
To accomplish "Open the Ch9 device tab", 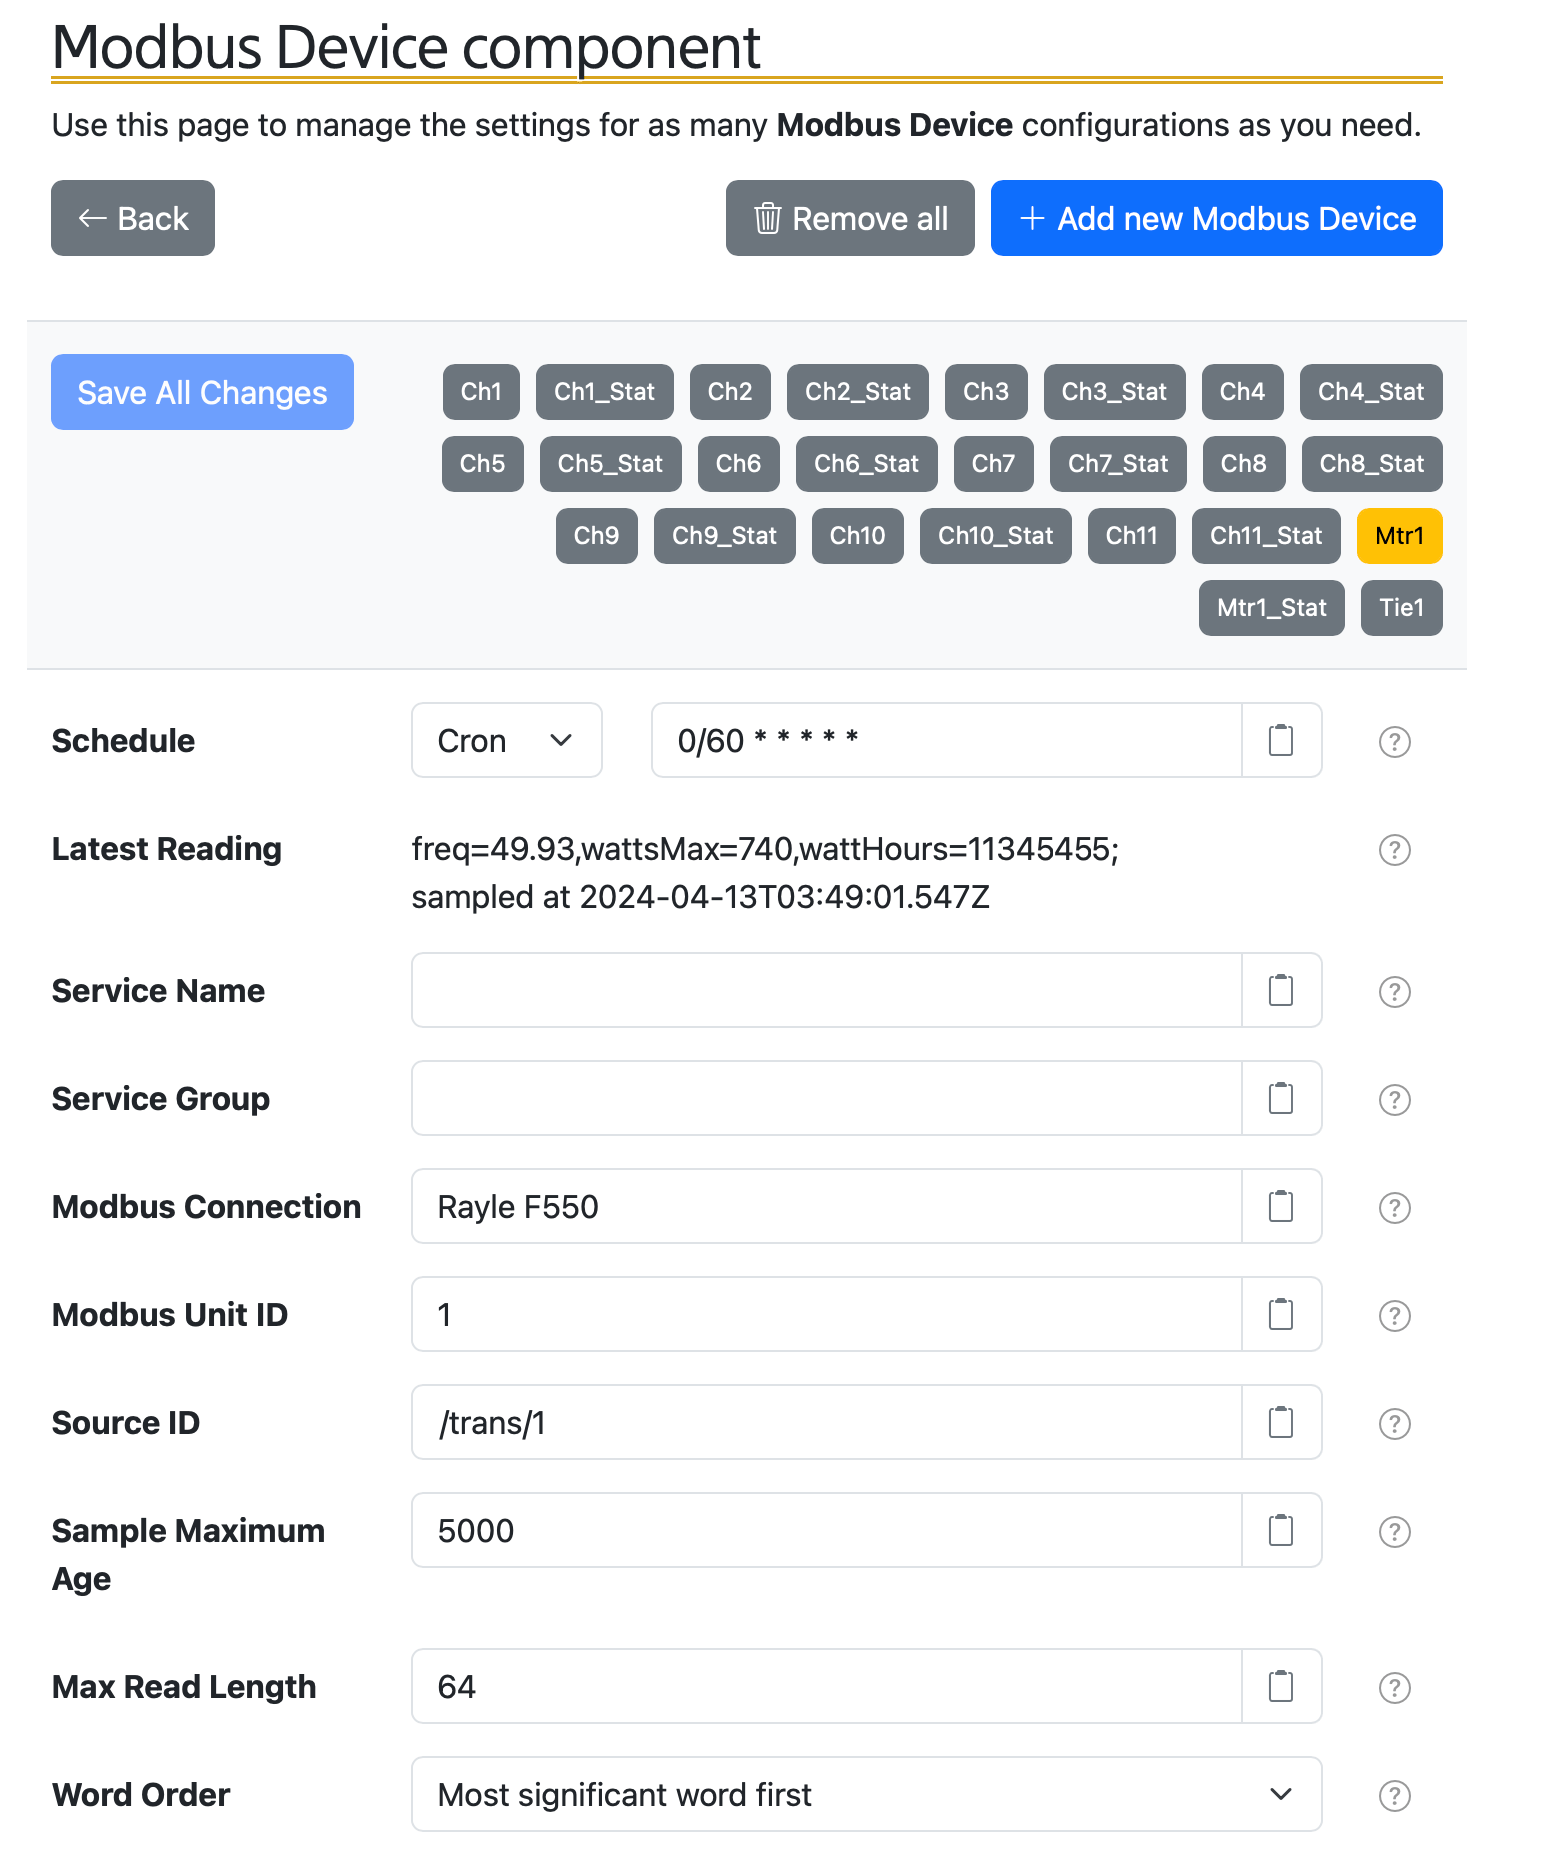I will [597, 536].
